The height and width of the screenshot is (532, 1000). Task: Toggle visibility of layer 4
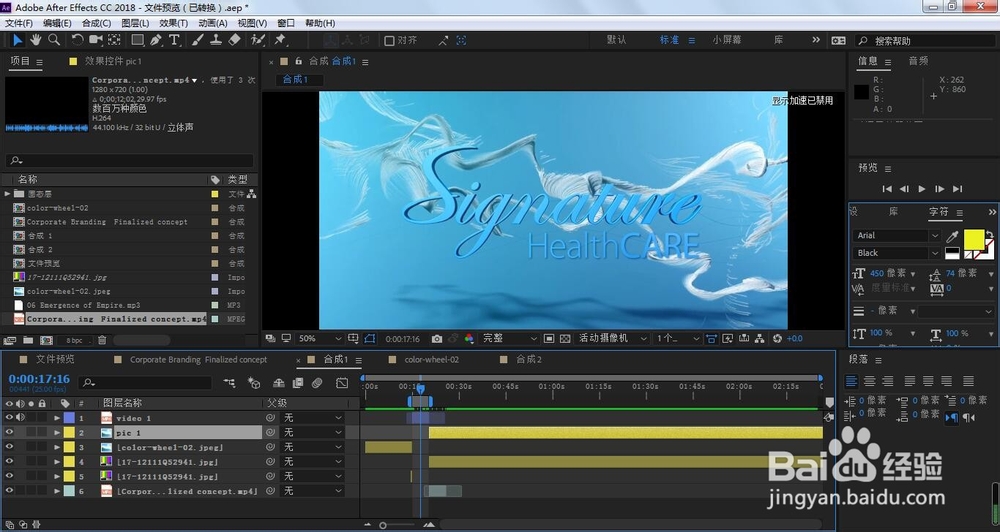pos(9,462)
